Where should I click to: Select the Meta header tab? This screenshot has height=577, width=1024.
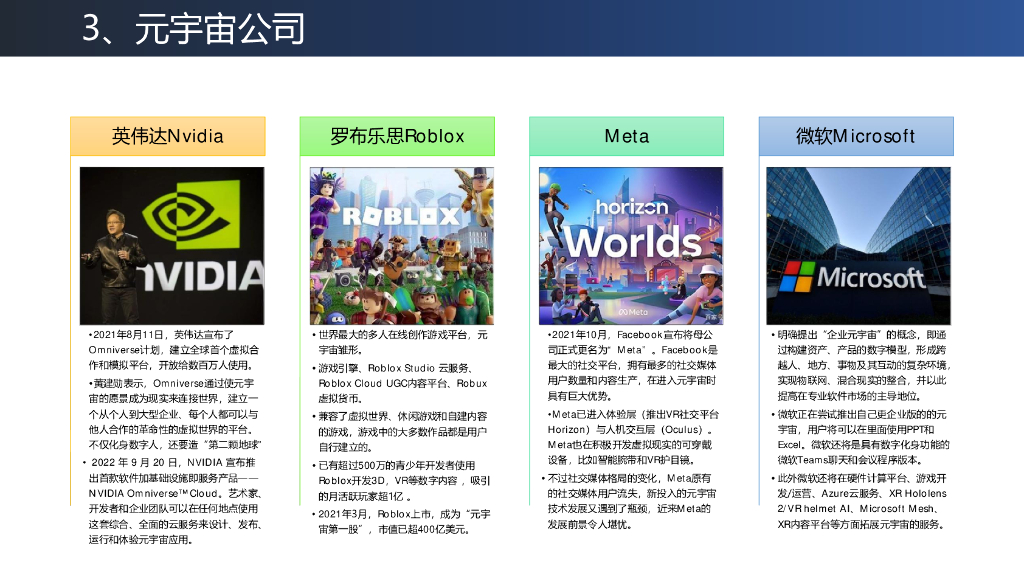pyautogui.click(x=627, y=136)
